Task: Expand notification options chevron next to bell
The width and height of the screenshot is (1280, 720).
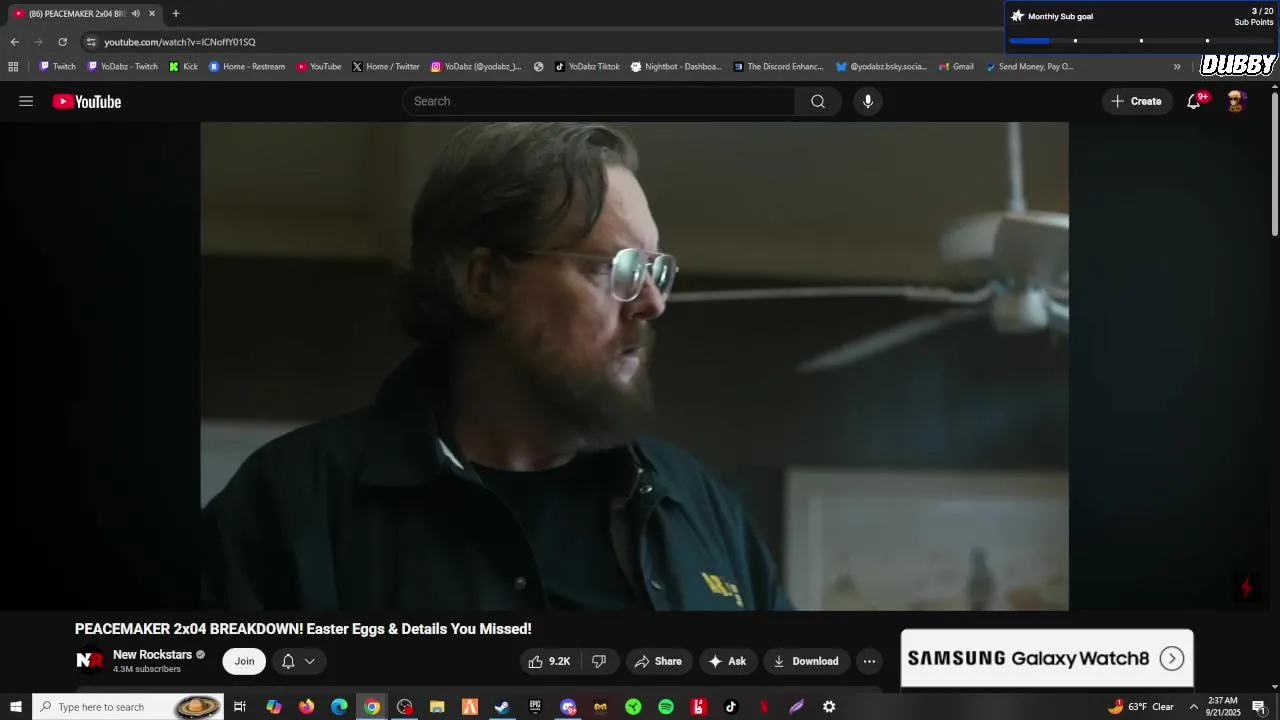Action: 310,661
